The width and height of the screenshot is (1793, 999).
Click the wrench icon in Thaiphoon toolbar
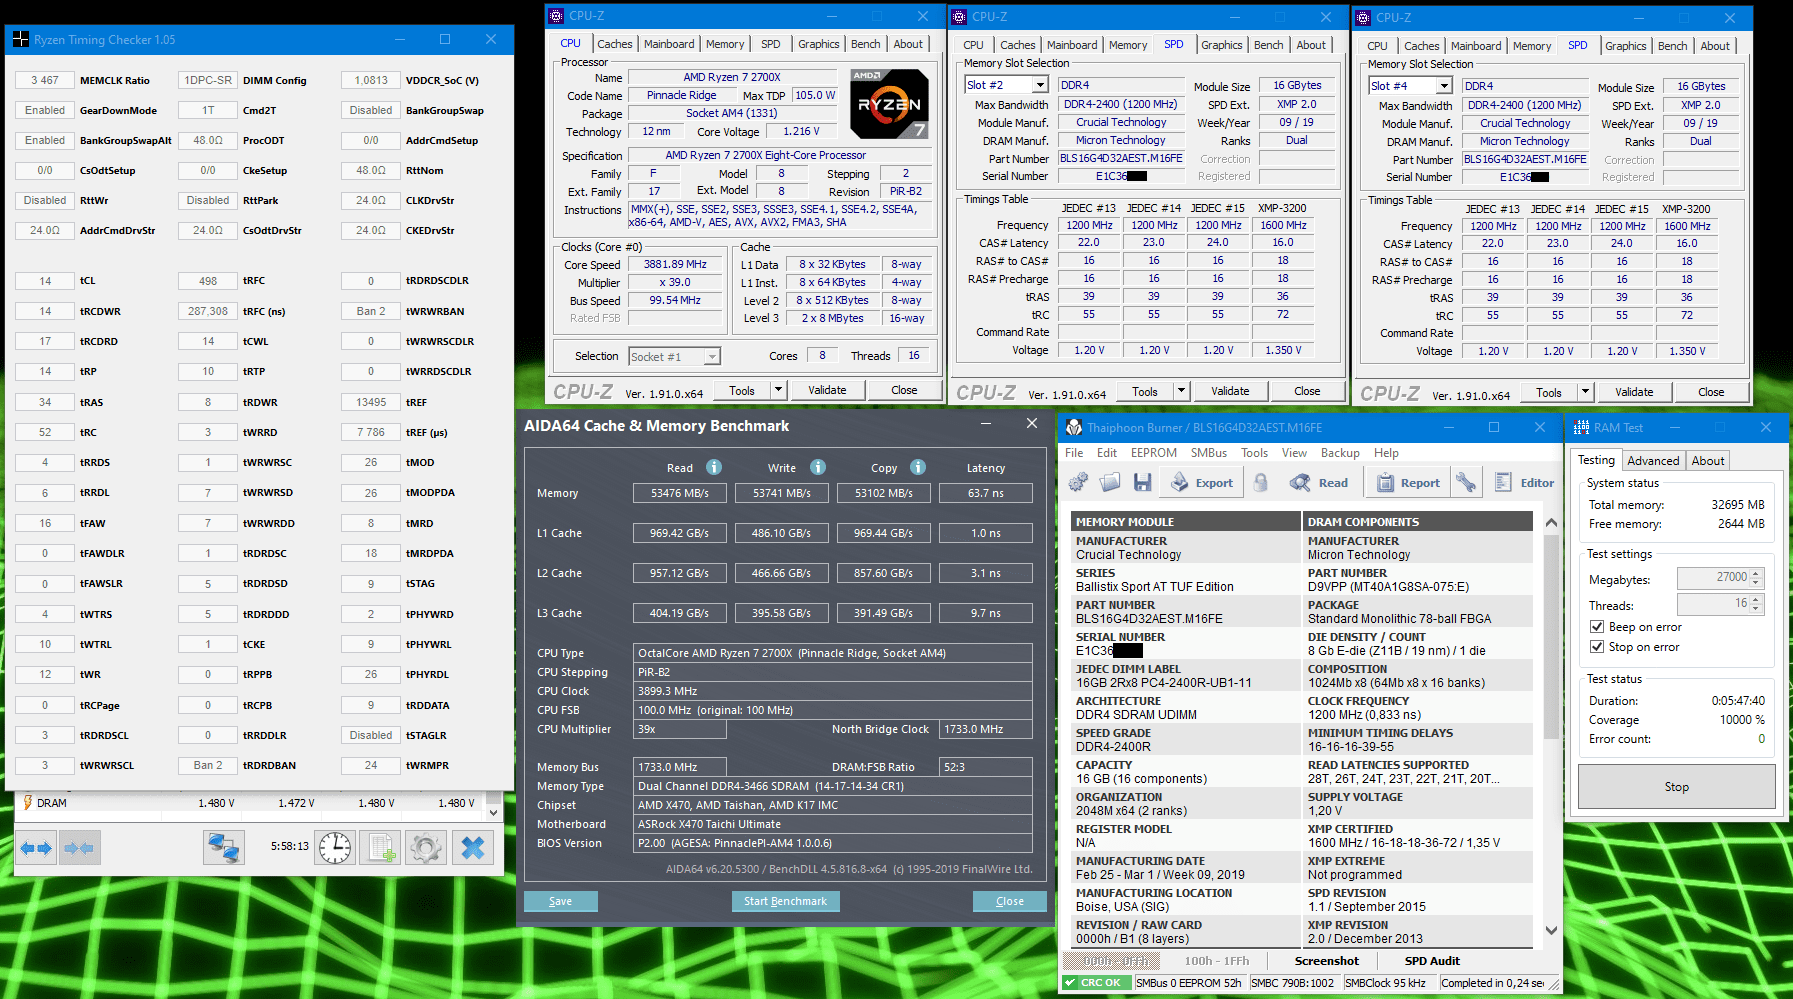(x=1466, y=482)
